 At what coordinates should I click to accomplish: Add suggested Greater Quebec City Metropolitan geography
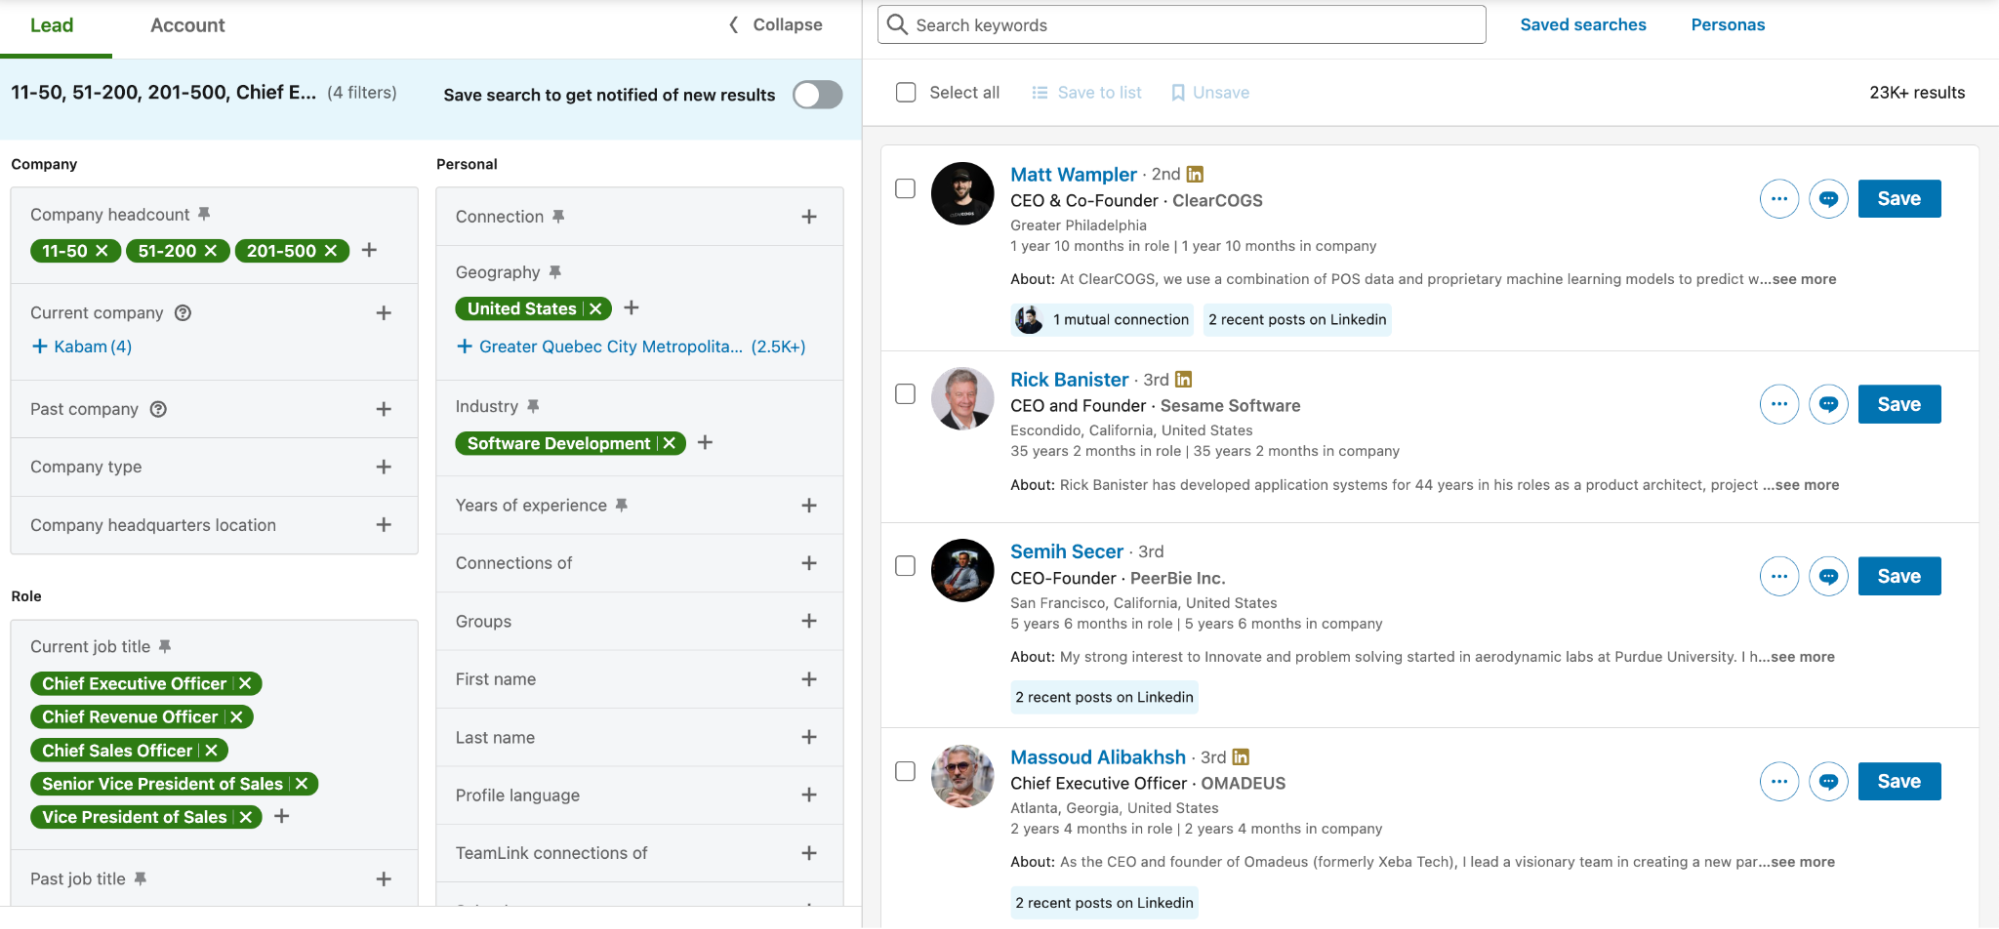pyautogui.click(x=631, y=347)
